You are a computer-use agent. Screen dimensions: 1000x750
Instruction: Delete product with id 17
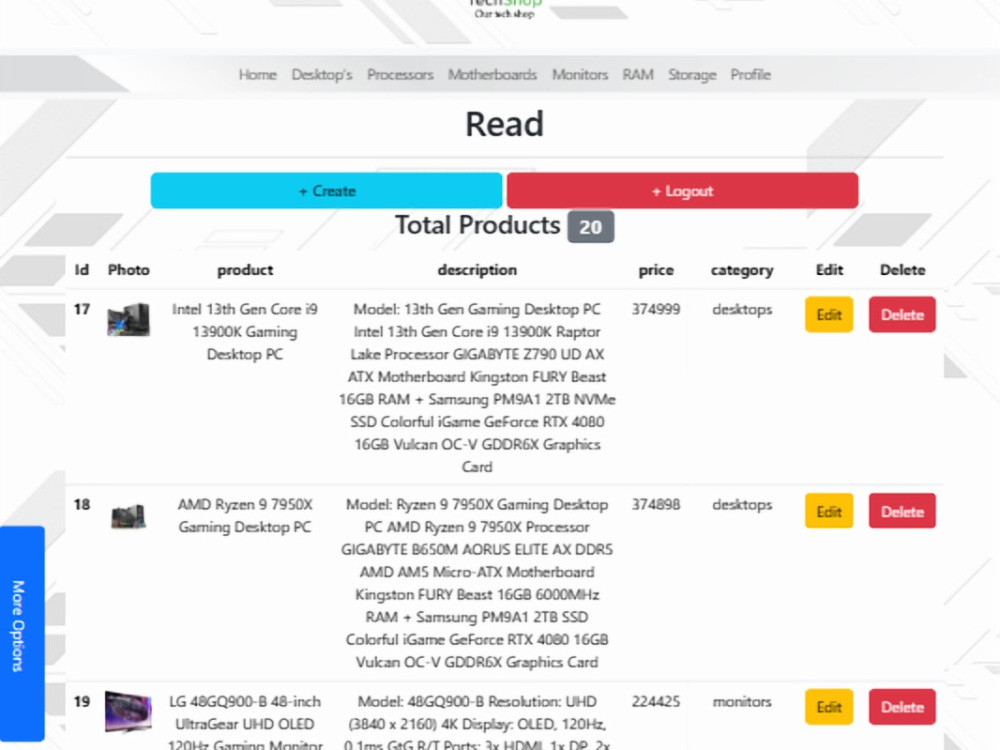tap(902, 314)
